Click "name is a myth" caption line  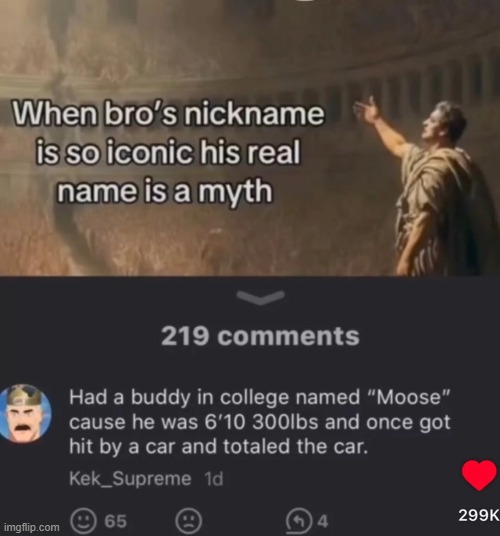165,190
